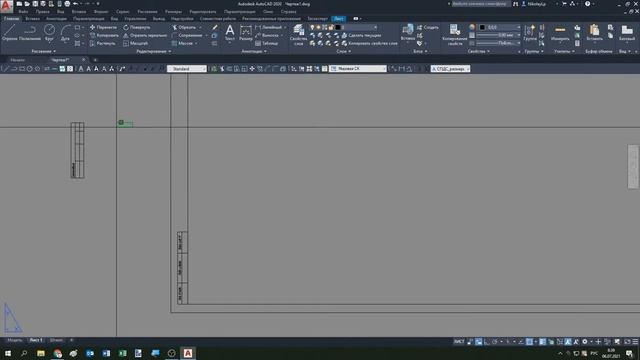Image resolution: width=640 pixels, height=360 pixels.
Task: Switch to the Лист ribbon tab
Action: (339, 18)
